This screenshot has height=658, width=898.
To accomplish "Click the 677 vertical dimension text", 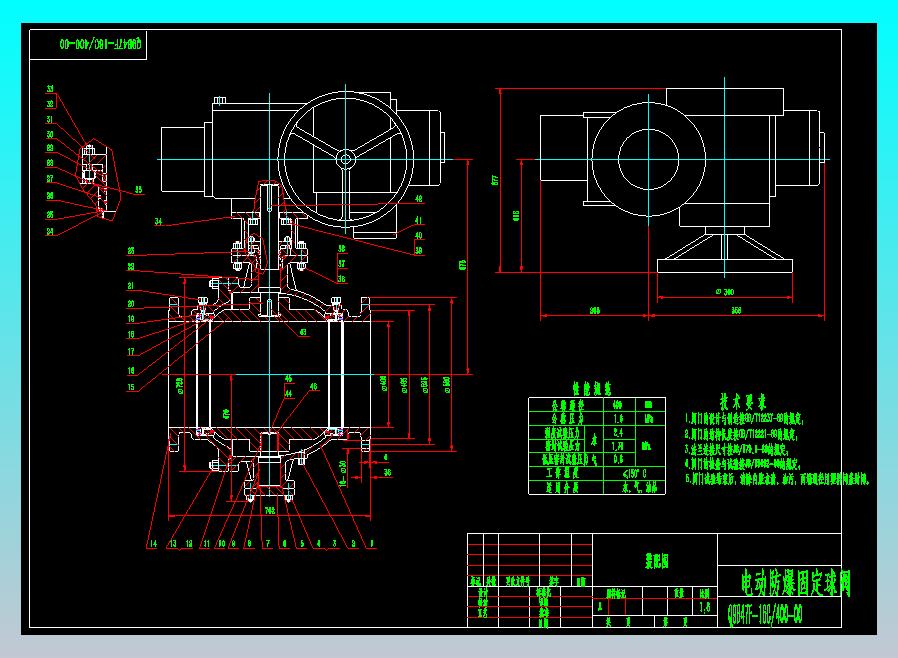I will tap(495, 180).
